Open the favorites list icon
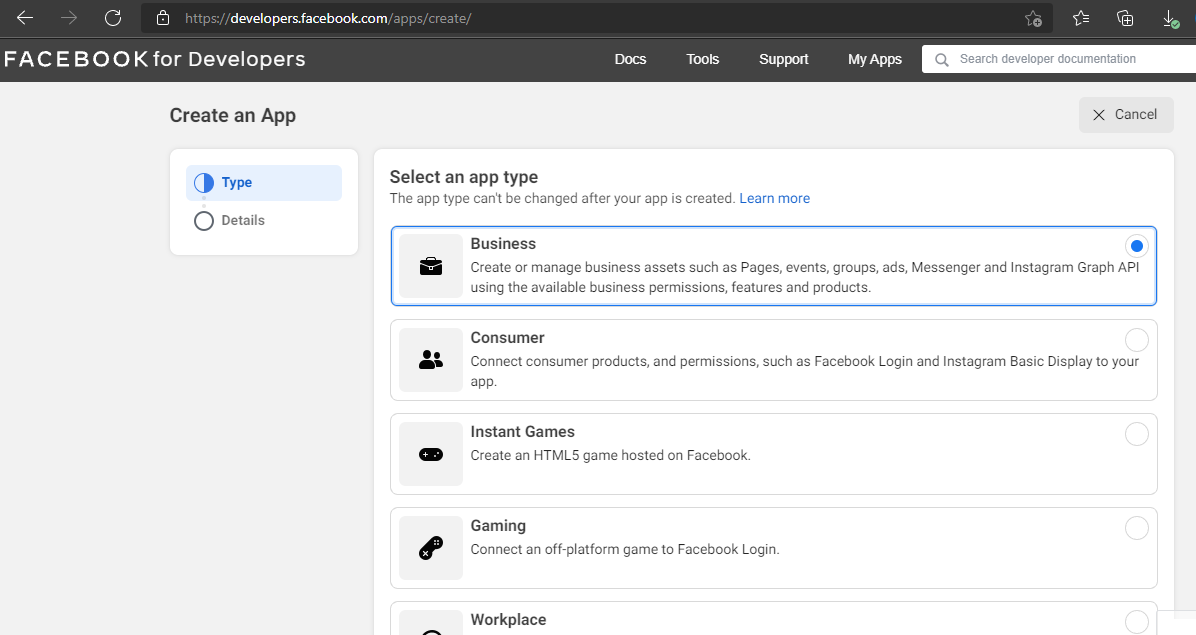1196x635 pixels. click(1080, 18)
